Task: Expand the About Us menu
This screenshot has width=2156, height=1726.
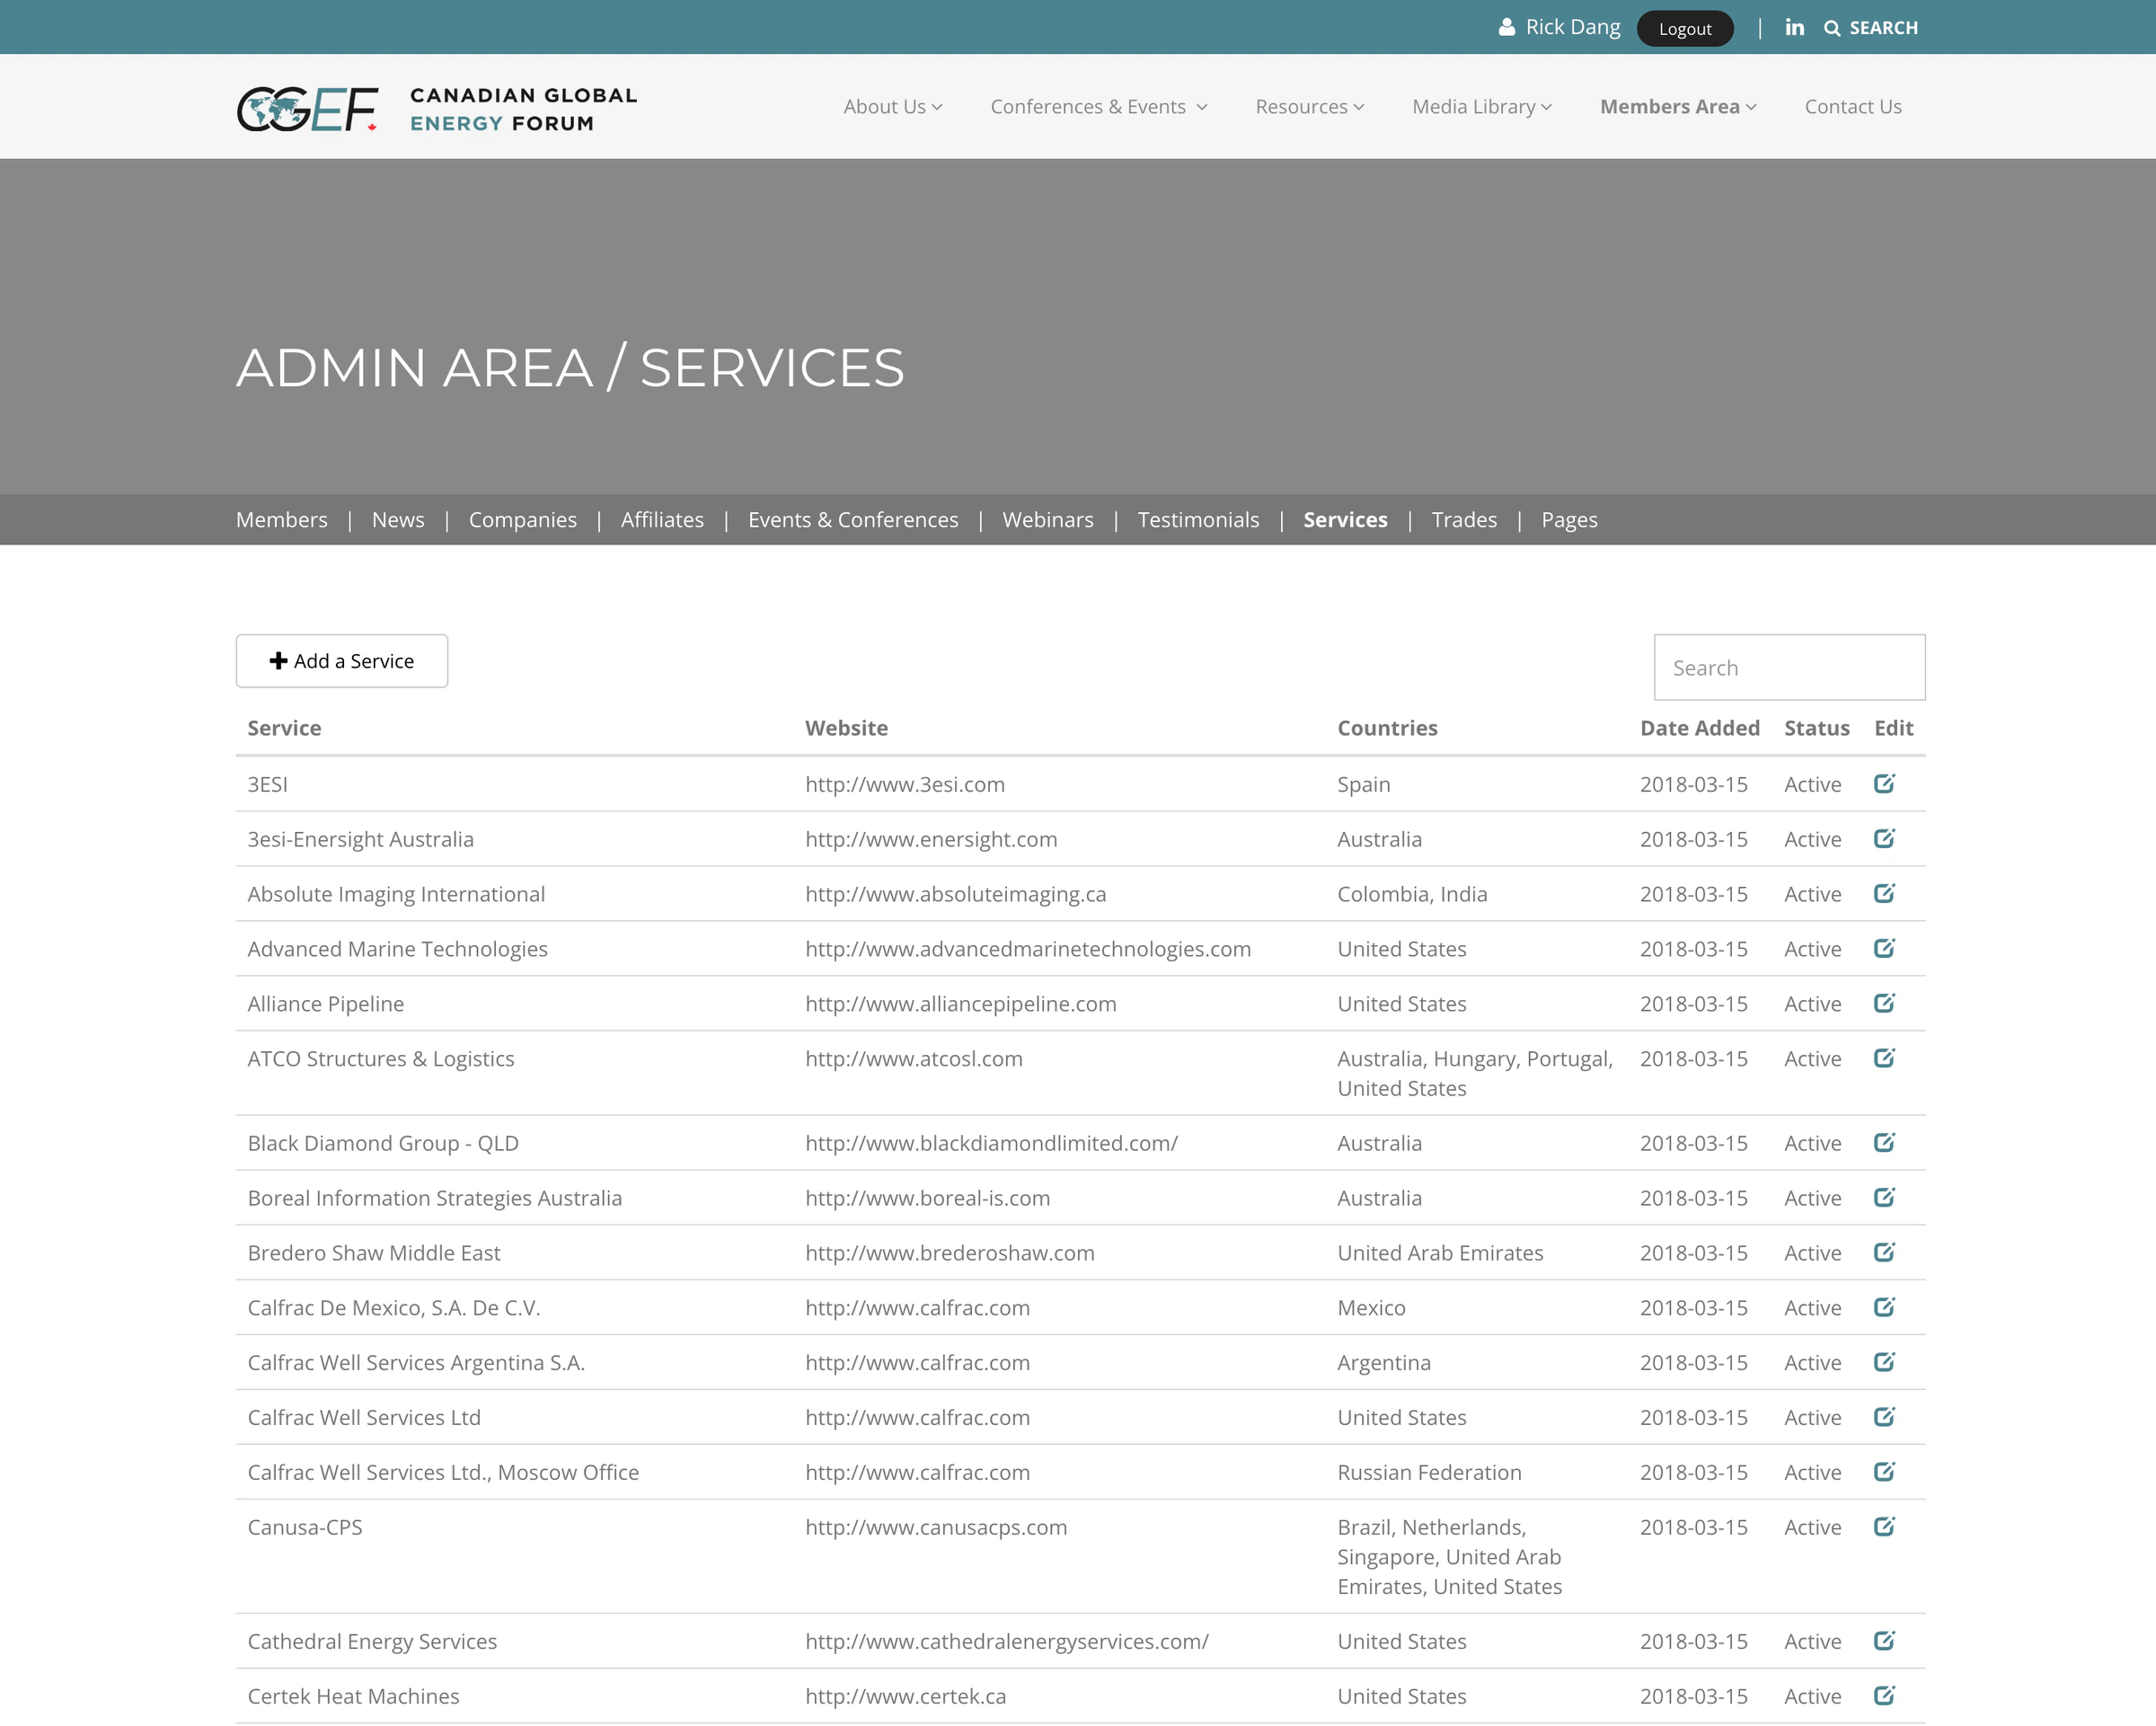Action: pos(892,107)
